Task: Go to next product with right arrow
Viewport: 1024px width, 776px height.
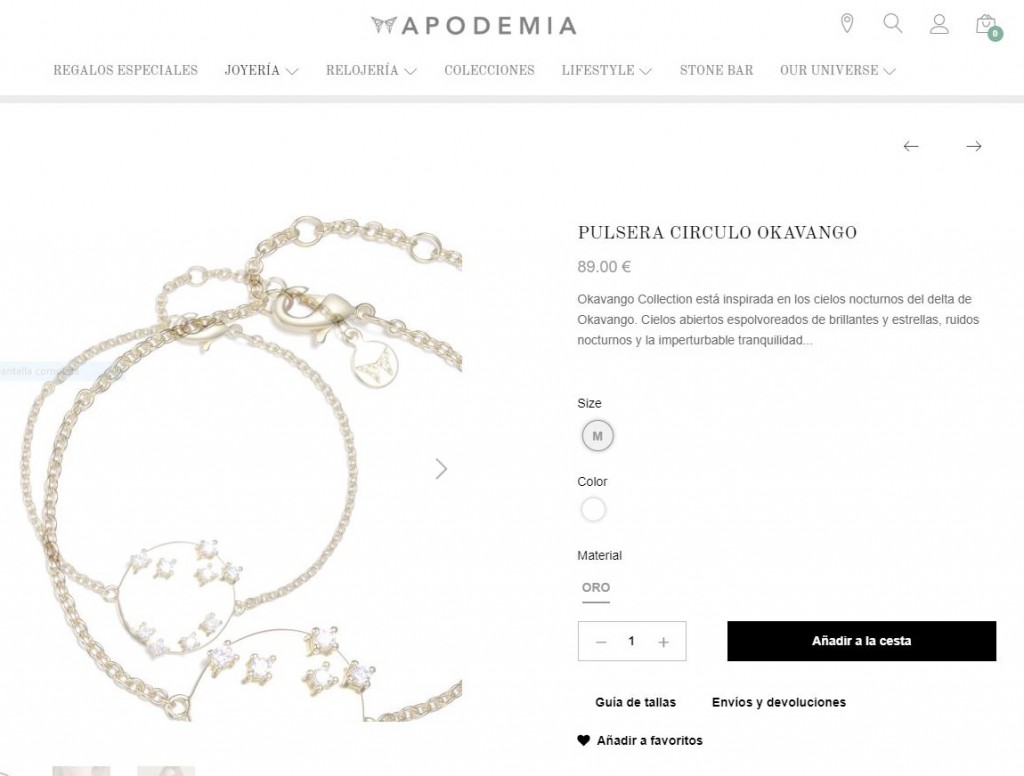Action: [x=974, y=146]
